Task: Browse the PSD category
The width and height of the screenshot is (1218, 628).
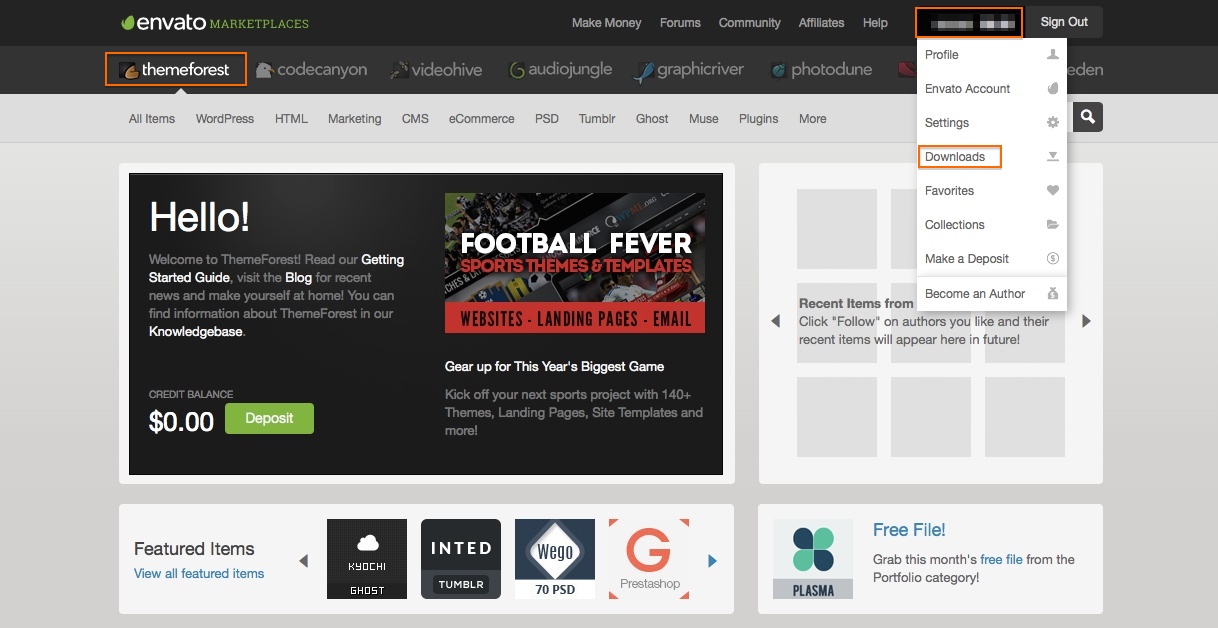Action: coord(546,119)
